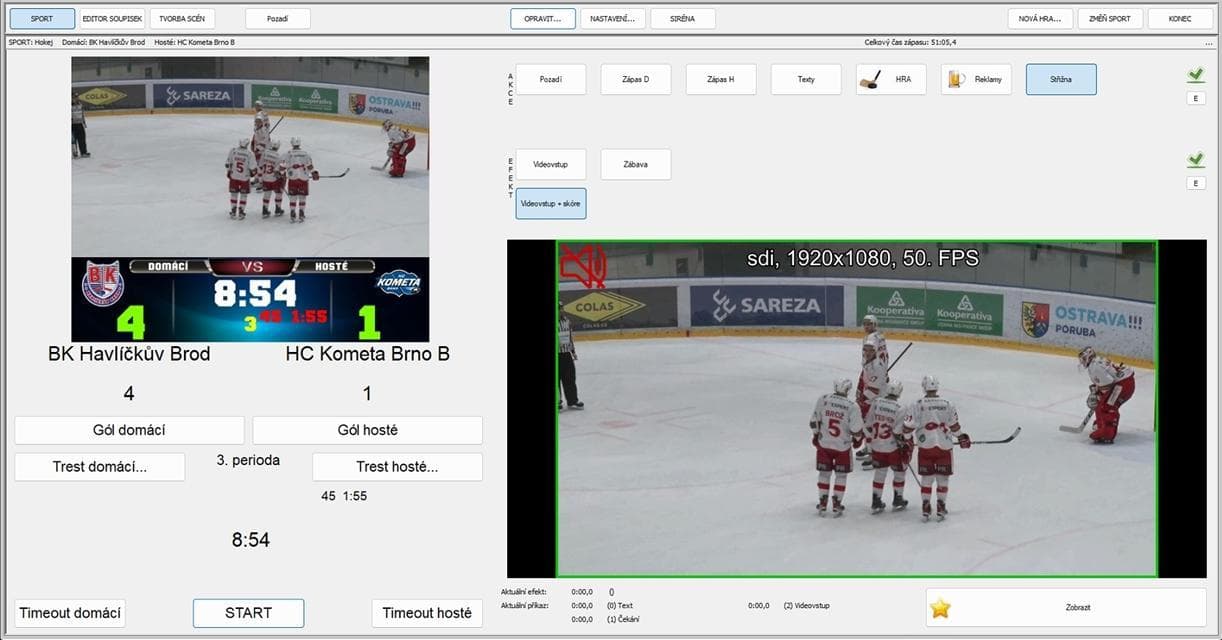This screenshot has width=1222, height=640.
Task: Click the Aktuální příkaz label
Action: pyautogui.click(x=526, y=605)
